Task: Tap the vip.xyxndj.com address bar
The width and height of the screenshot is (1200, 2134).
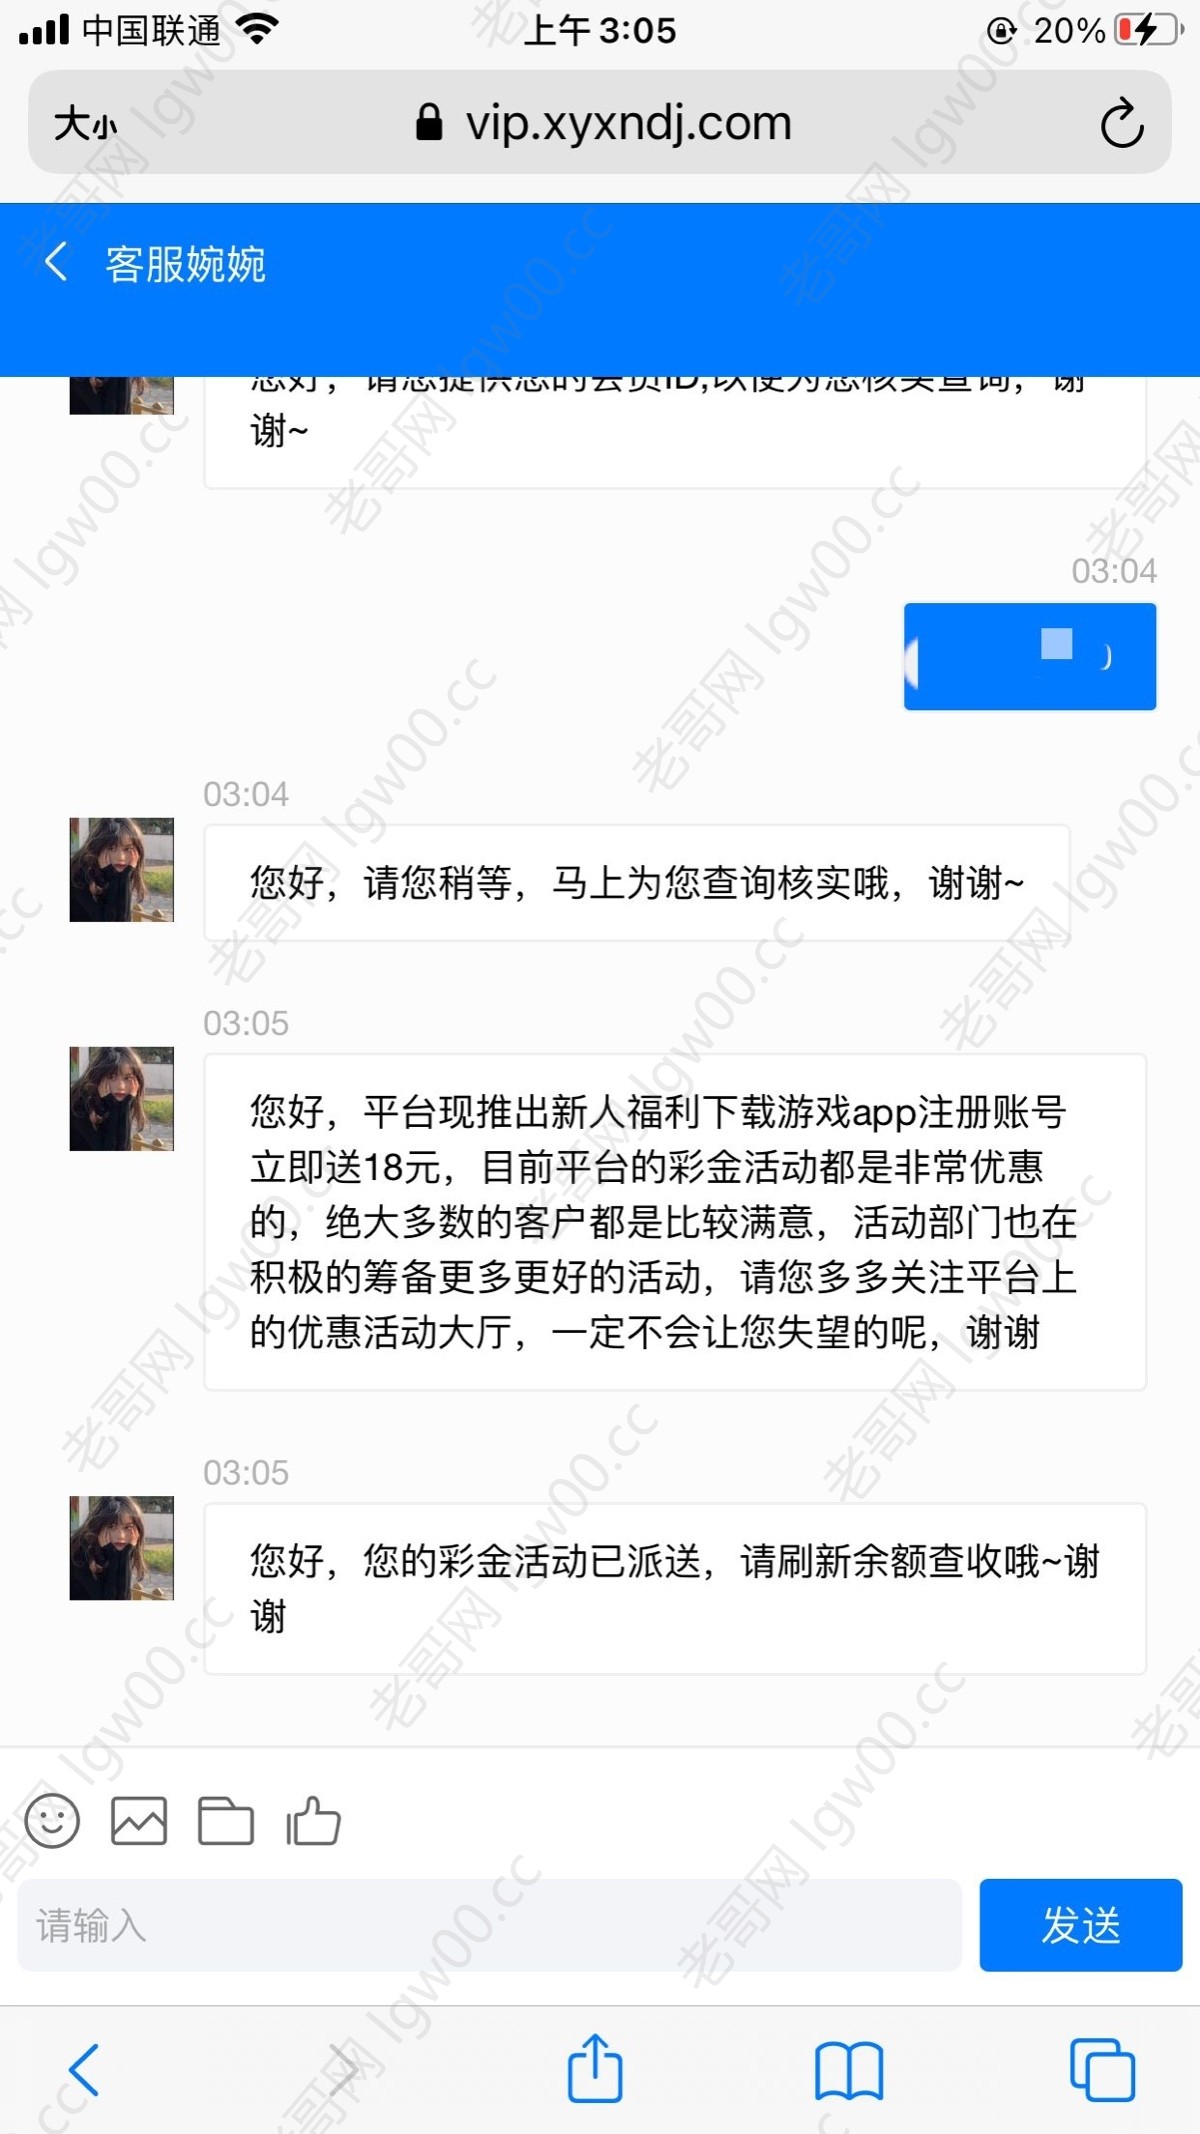Action: coord(600,123)
